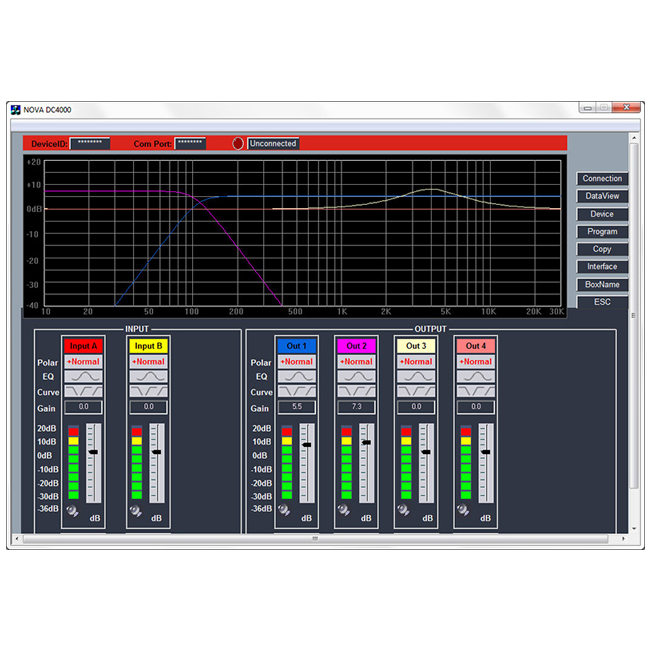Click the Out 1 fader slider handle

point(307,444)
